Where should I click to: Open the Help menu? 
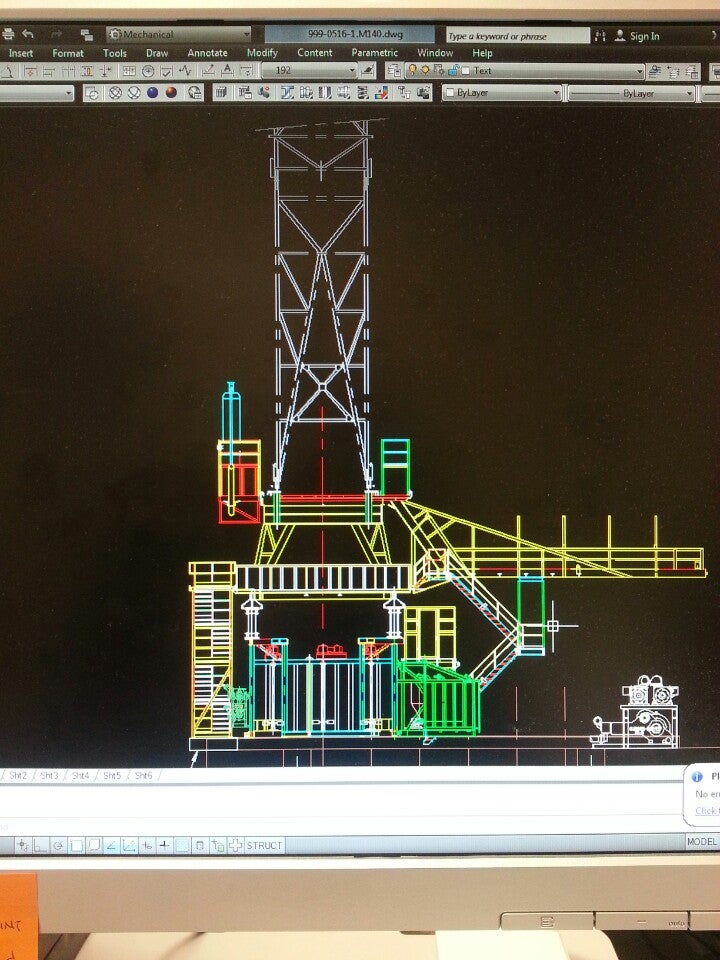(482, 53)
